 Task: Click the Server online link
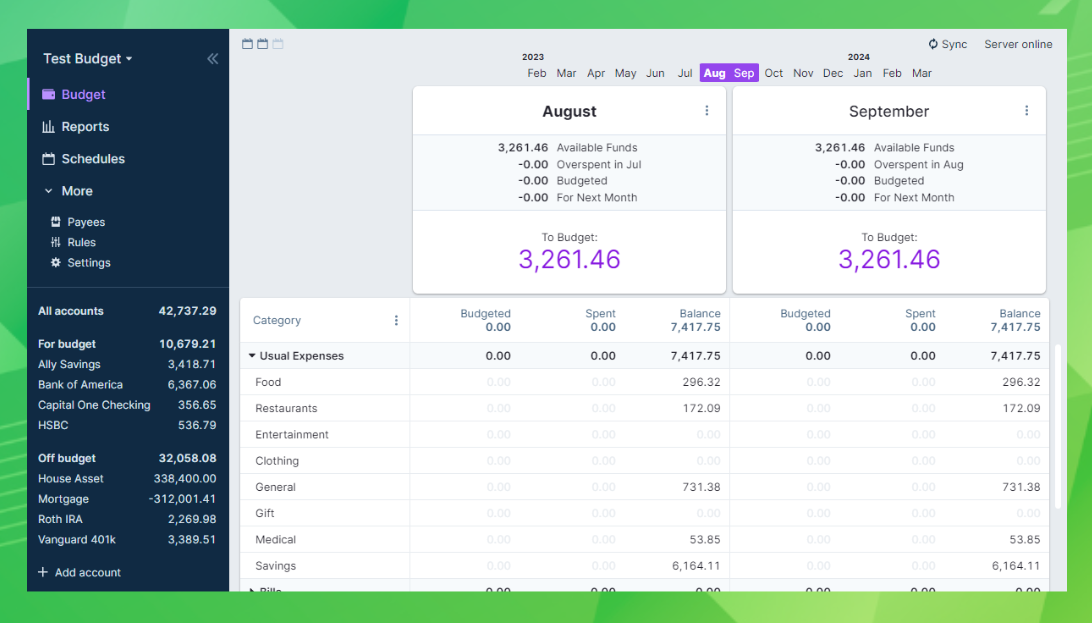1018,44
